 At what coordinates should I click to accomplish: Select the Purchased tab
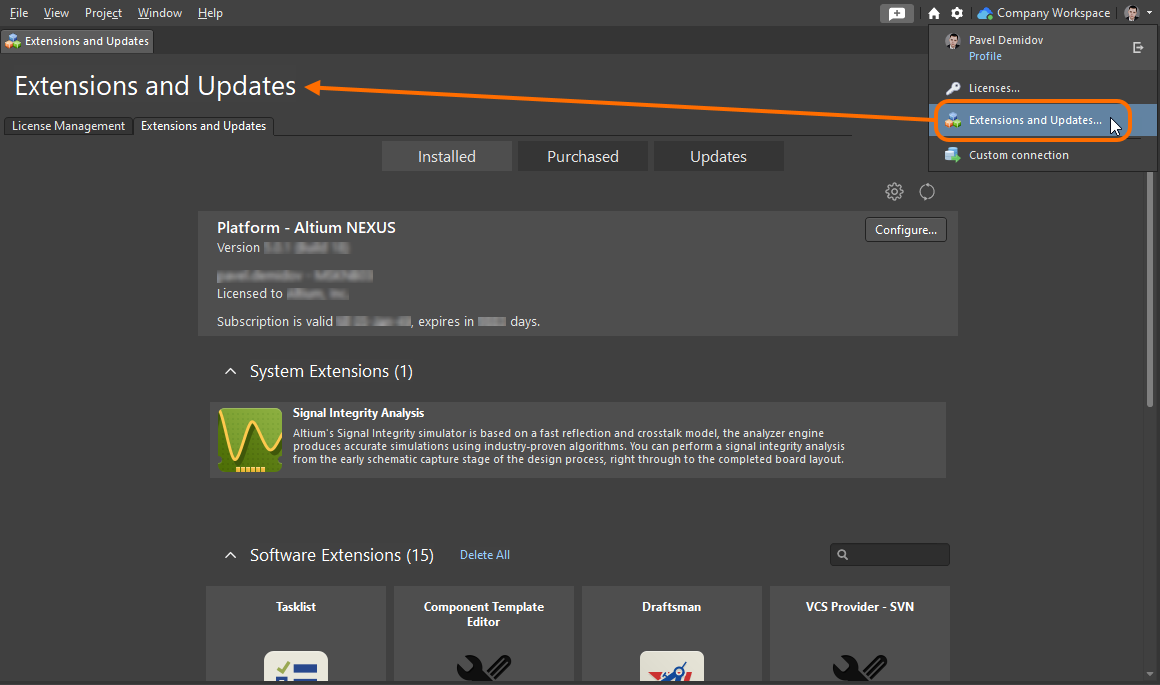(x=582, y=156)
